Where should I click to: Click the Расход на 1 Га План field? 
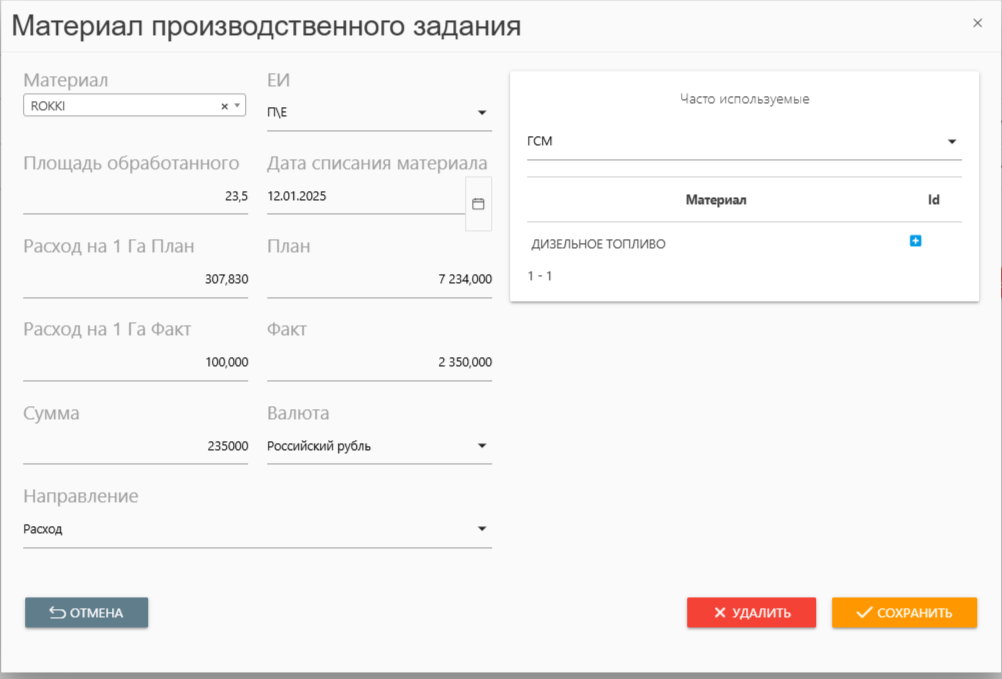click(x=135, y=280)
